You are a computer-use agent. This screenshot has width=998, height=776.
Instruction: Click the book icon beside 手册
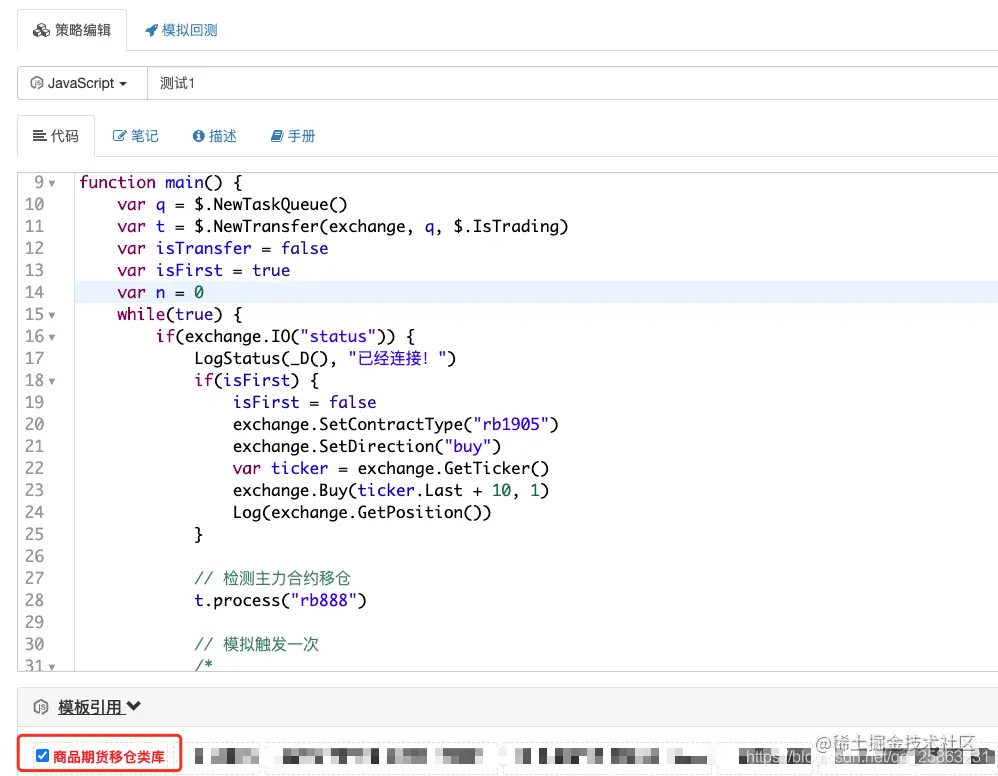click(277, 136)
